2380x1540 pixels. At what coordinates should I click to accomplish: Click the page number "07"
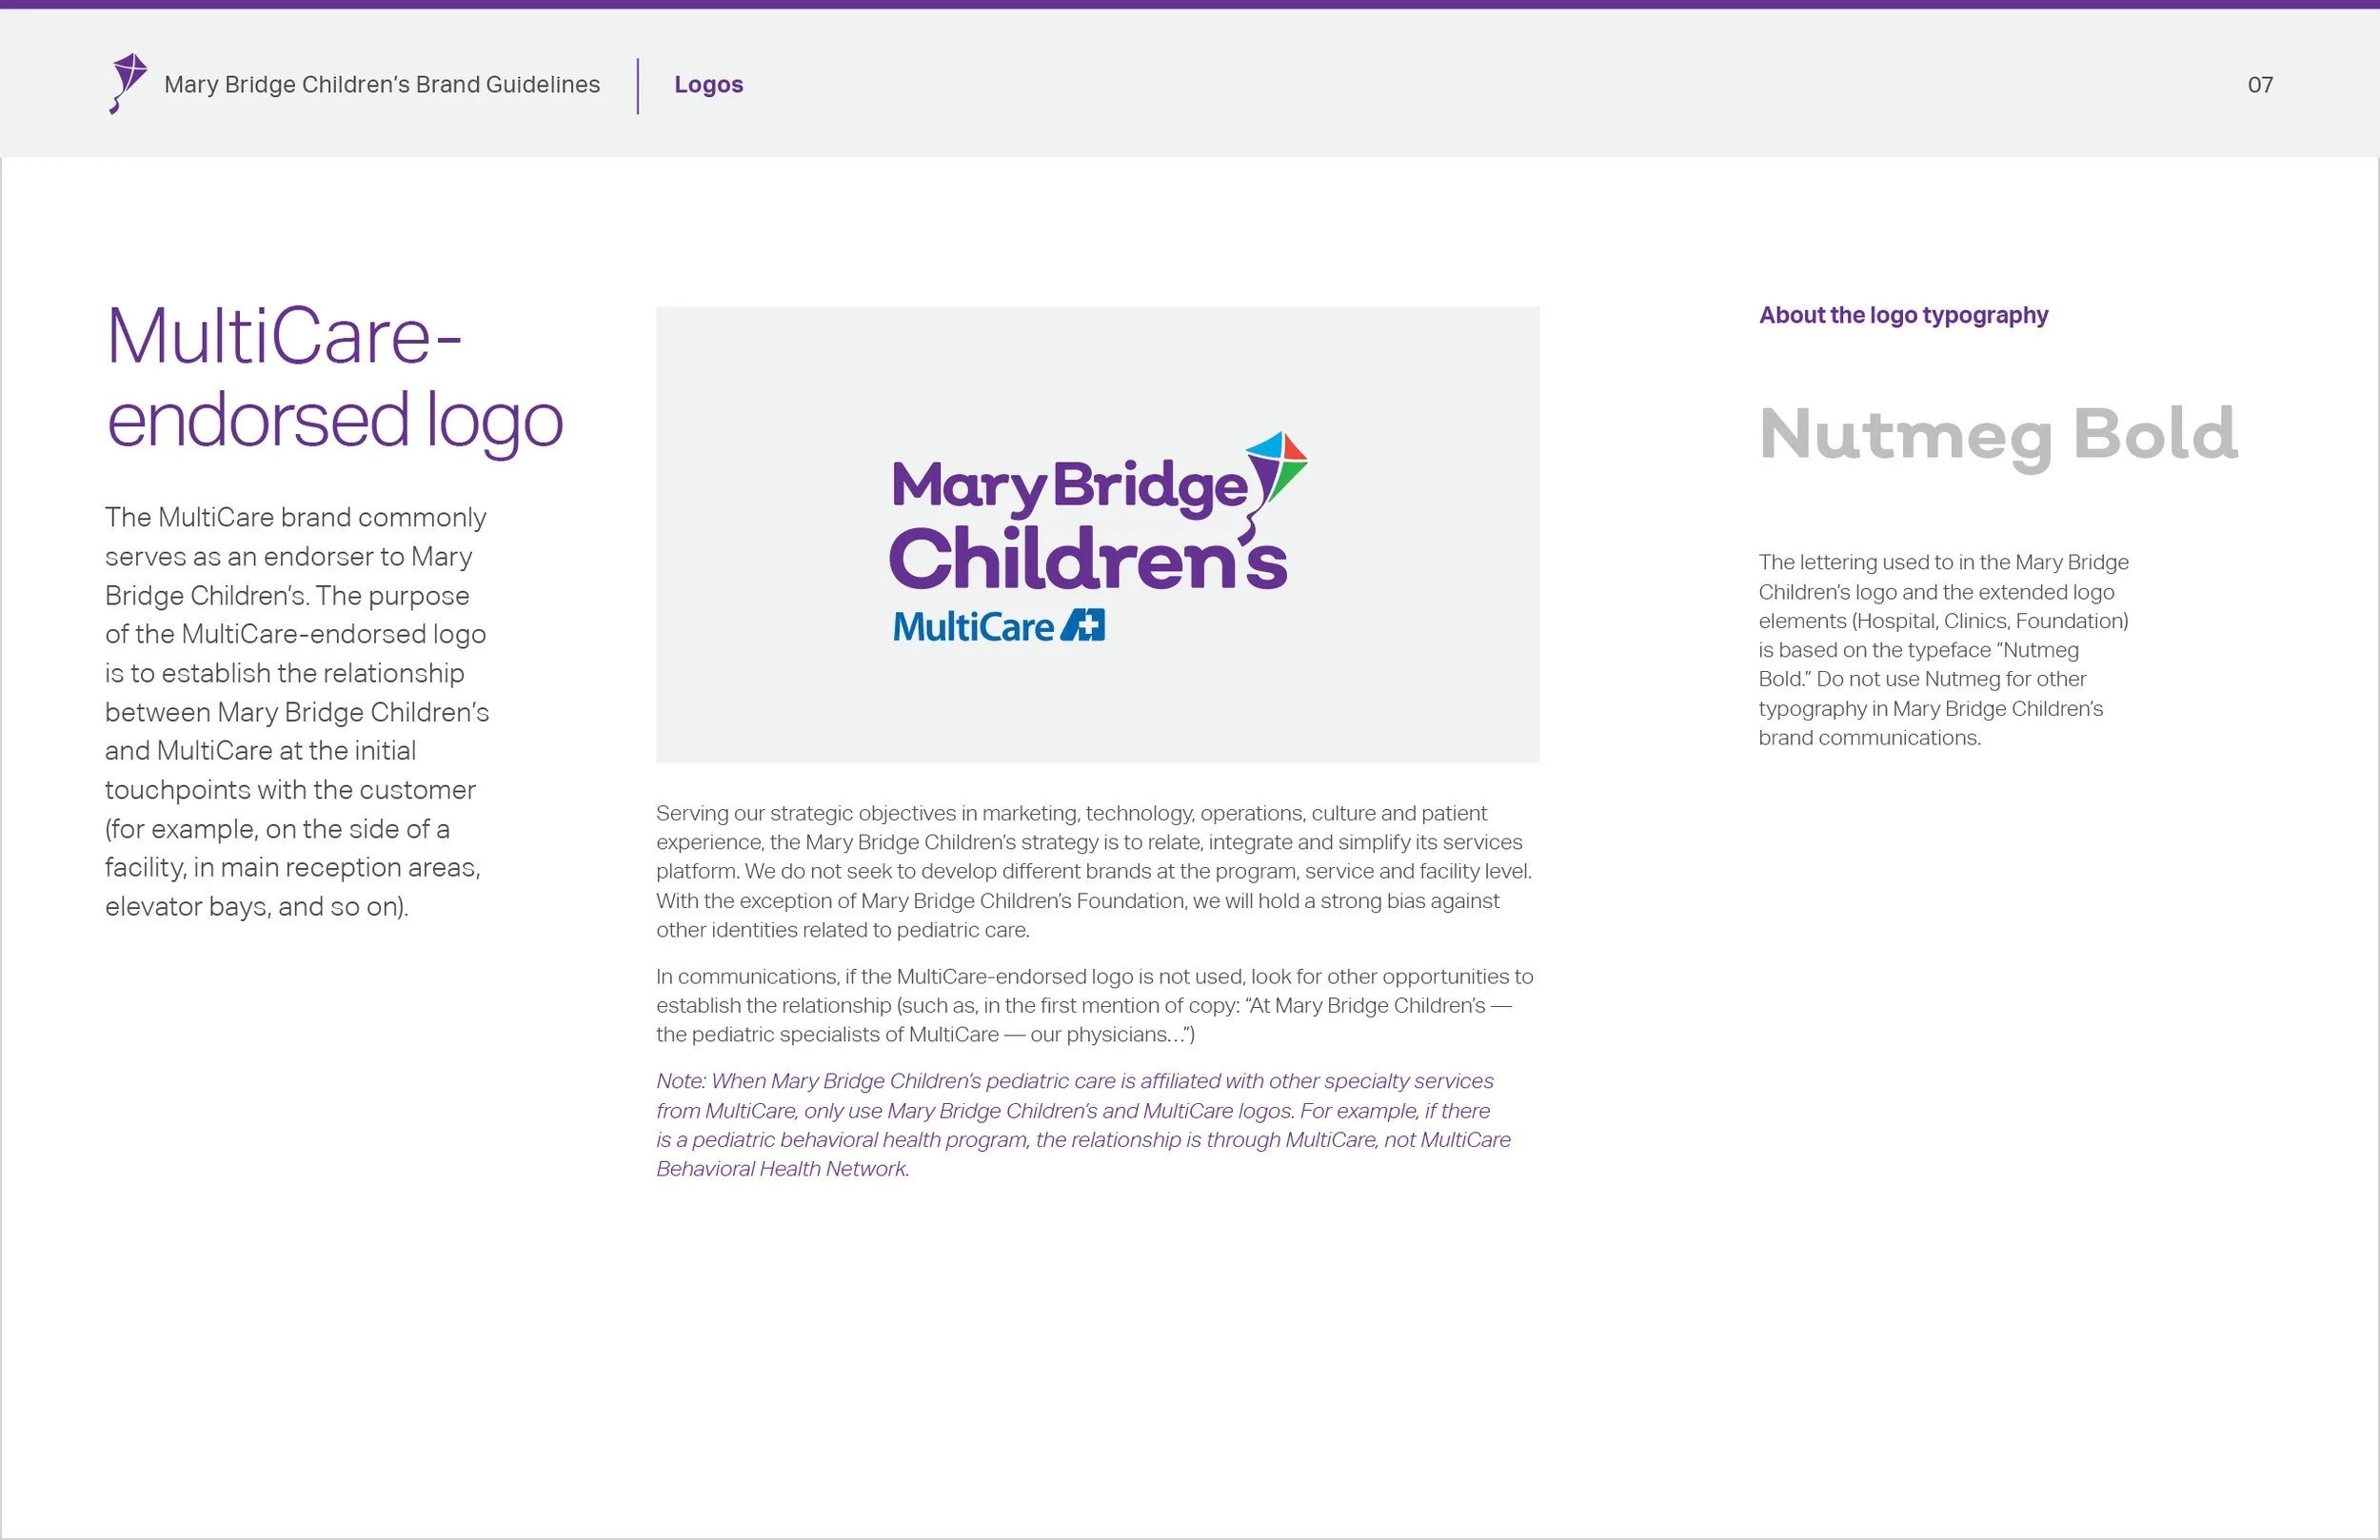point(2260,85)
